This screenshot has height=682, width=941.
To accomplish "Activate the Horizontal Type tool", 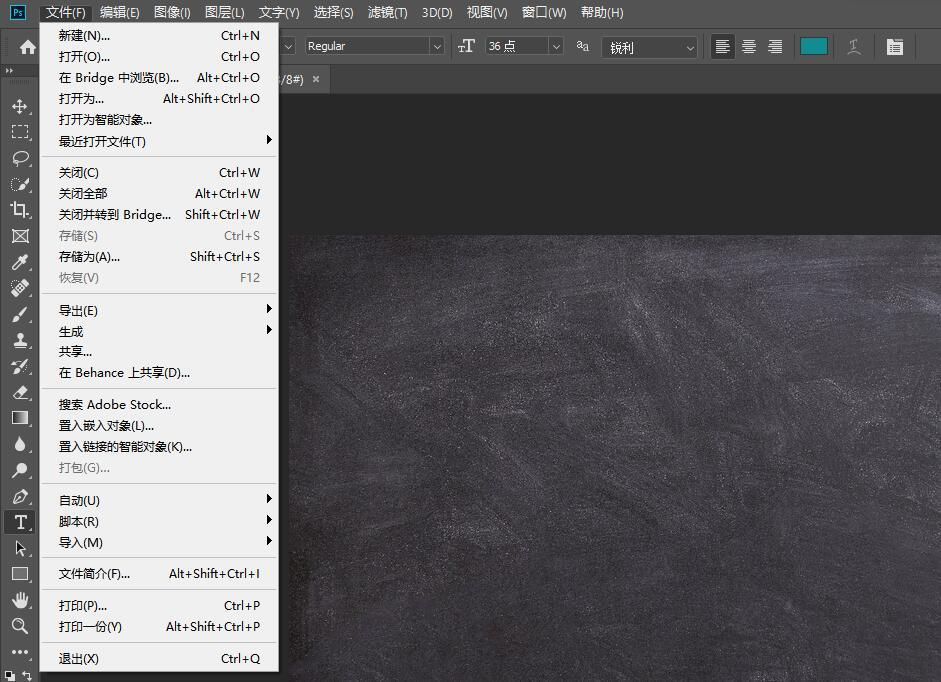I will pyautogui.click(x=20, y=522).
